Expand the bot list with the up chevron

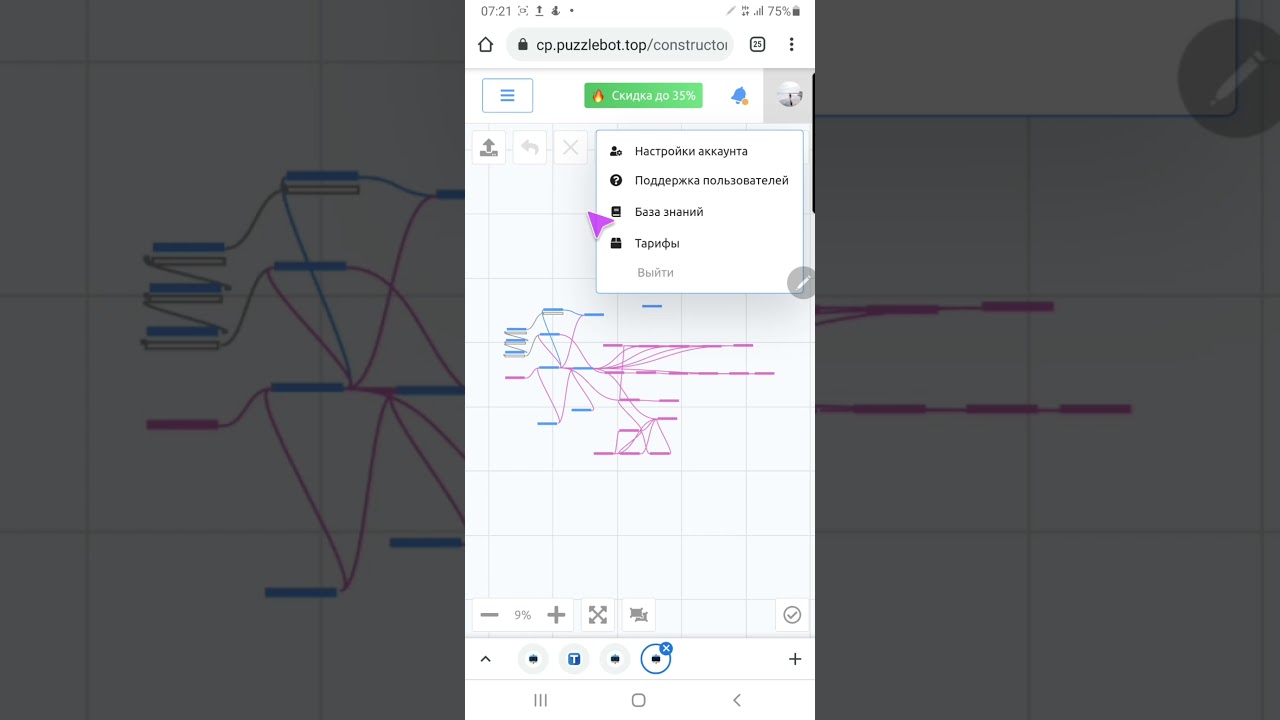485,659
